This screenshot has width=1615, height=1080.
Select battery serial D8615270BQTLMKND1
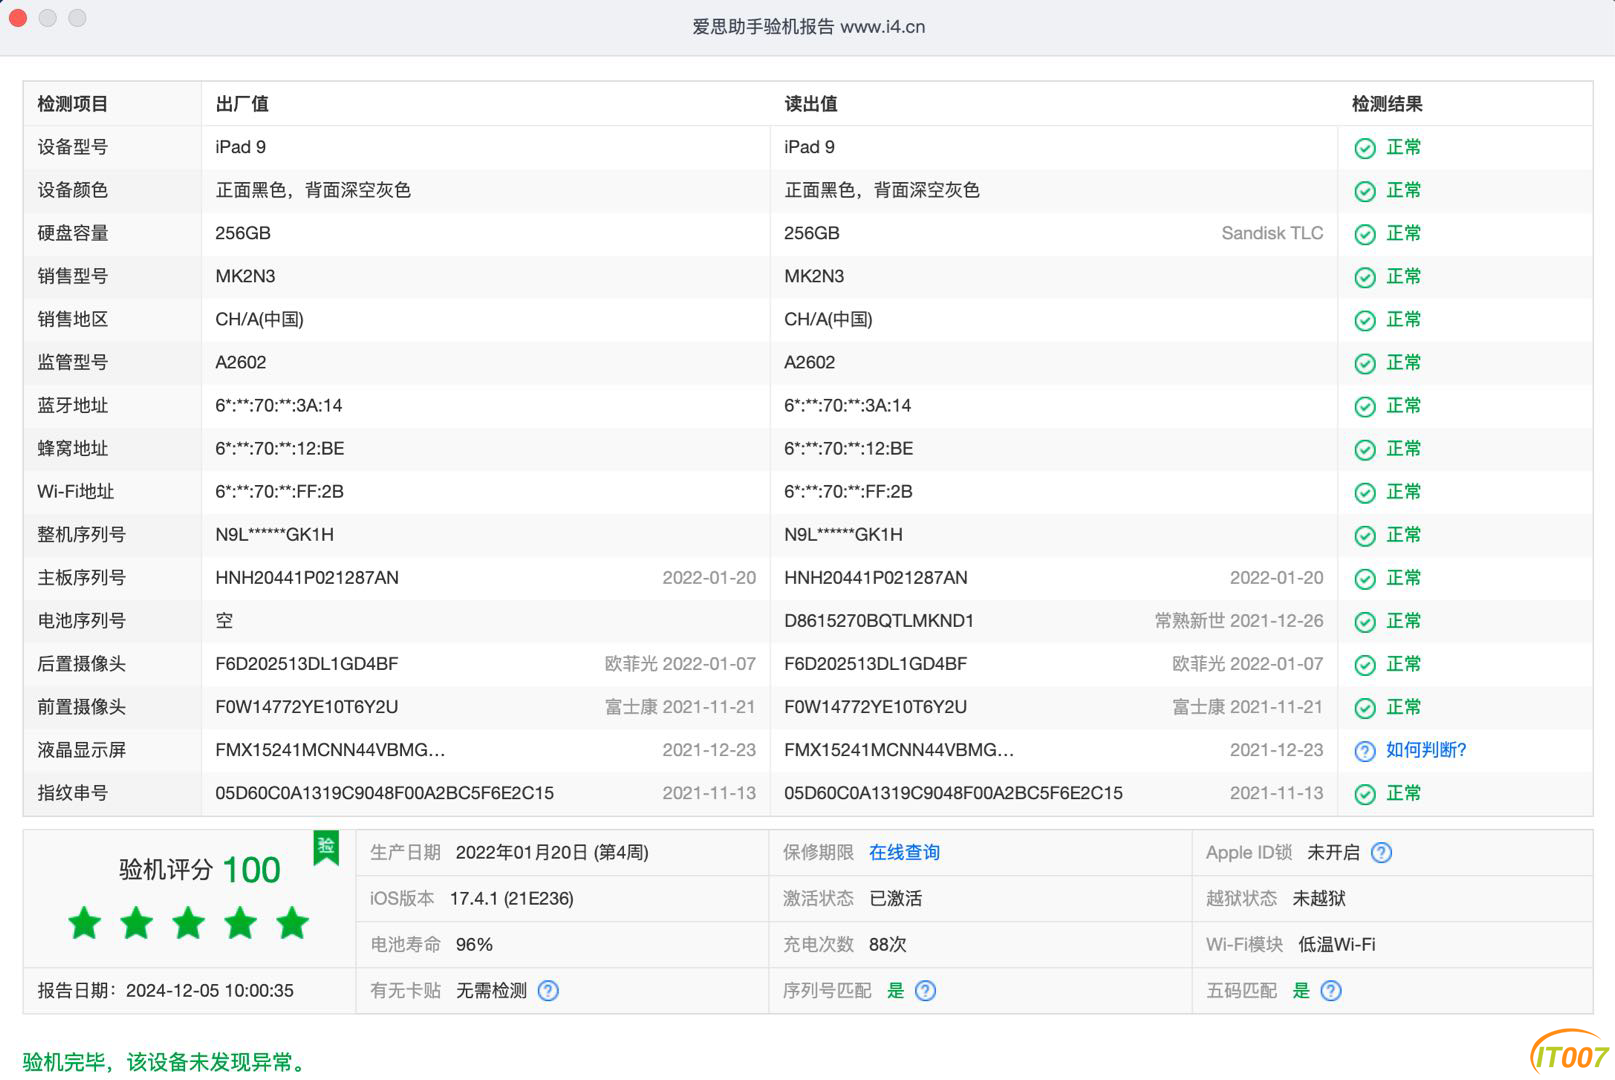pos(879,621)
